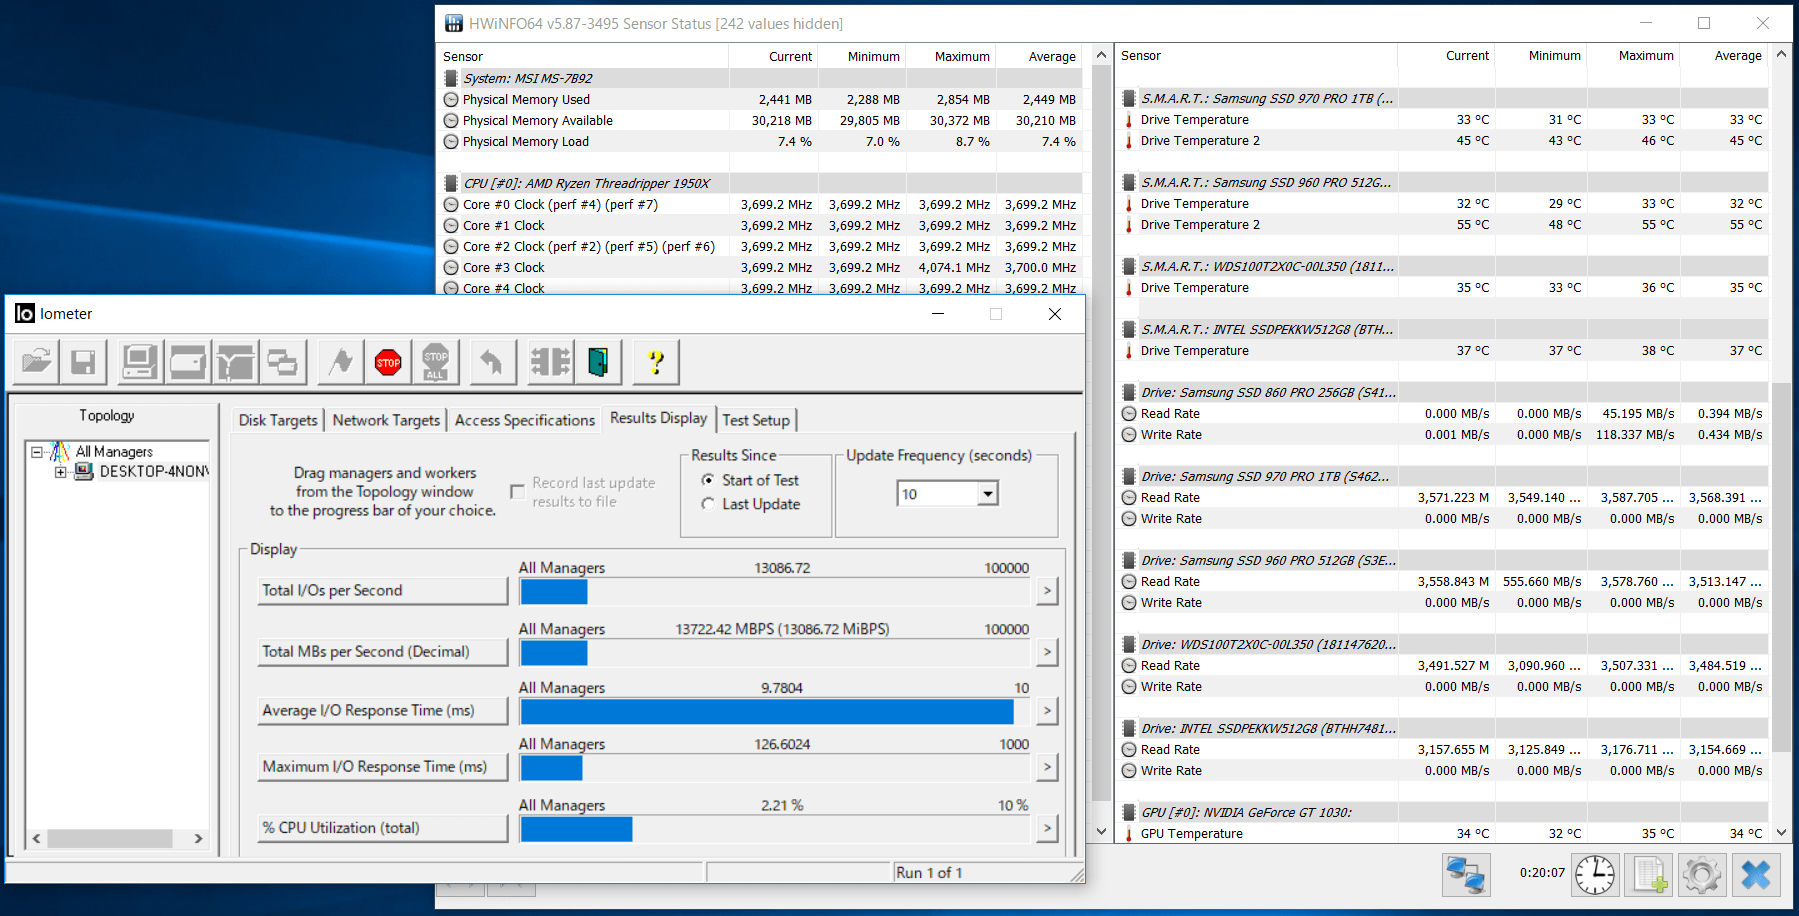The width and height of the screenshot is (1799, 916).
Task: Reset the HWiNFO clock timer icon
Action: pos(1595,875)
